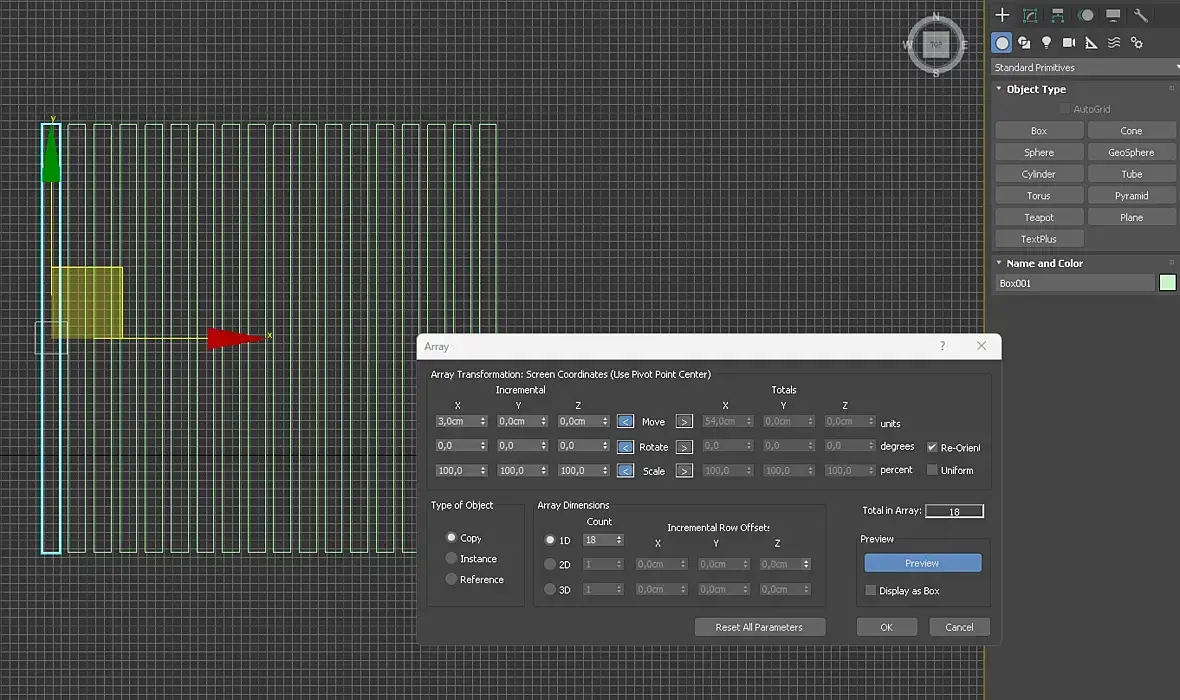Choose the 2D array dimension
The height and width of the screenshot is (700, 1180).
click(x=550, y=564)
